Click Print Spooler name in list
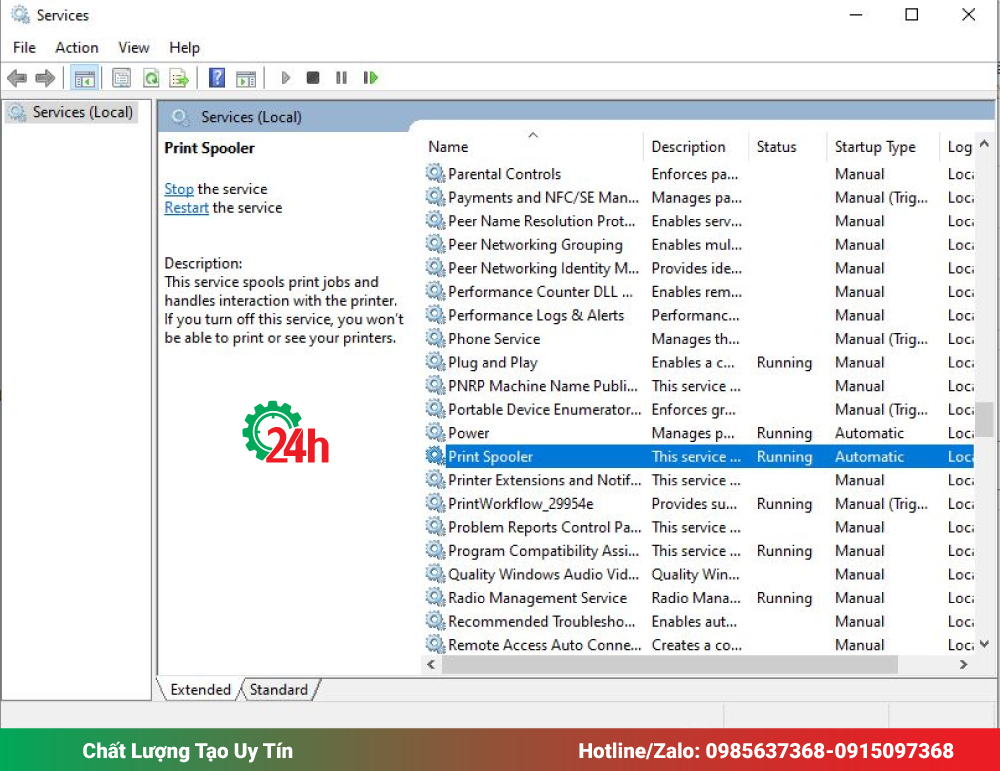Screen dimensions: 1000x771 click(490, 457)
